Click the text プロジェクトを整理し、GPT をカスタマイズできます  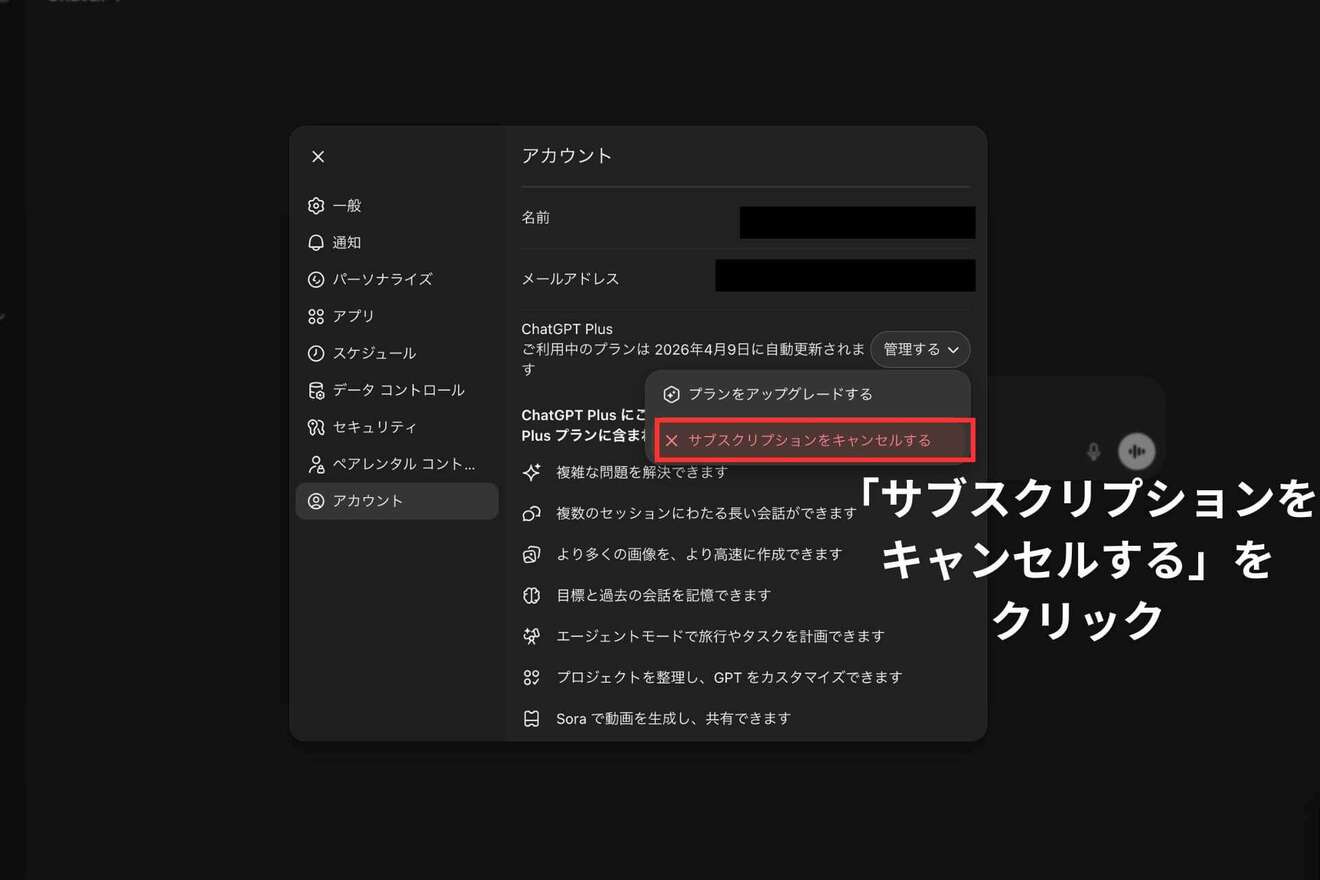[729, 677]
